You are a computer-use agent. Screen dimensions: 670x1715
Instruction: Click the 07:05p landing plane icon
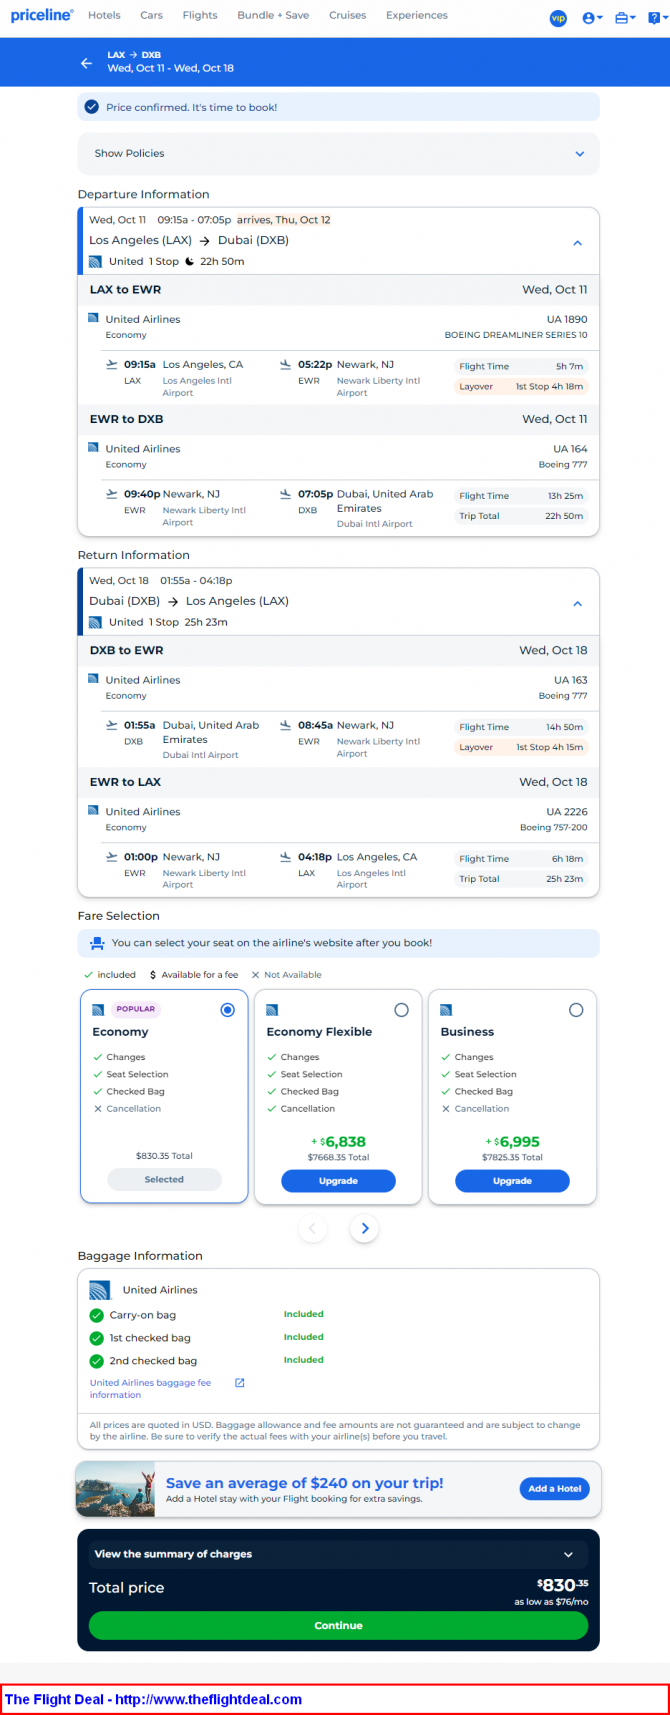pyautogui.click(x=286, y=494)
